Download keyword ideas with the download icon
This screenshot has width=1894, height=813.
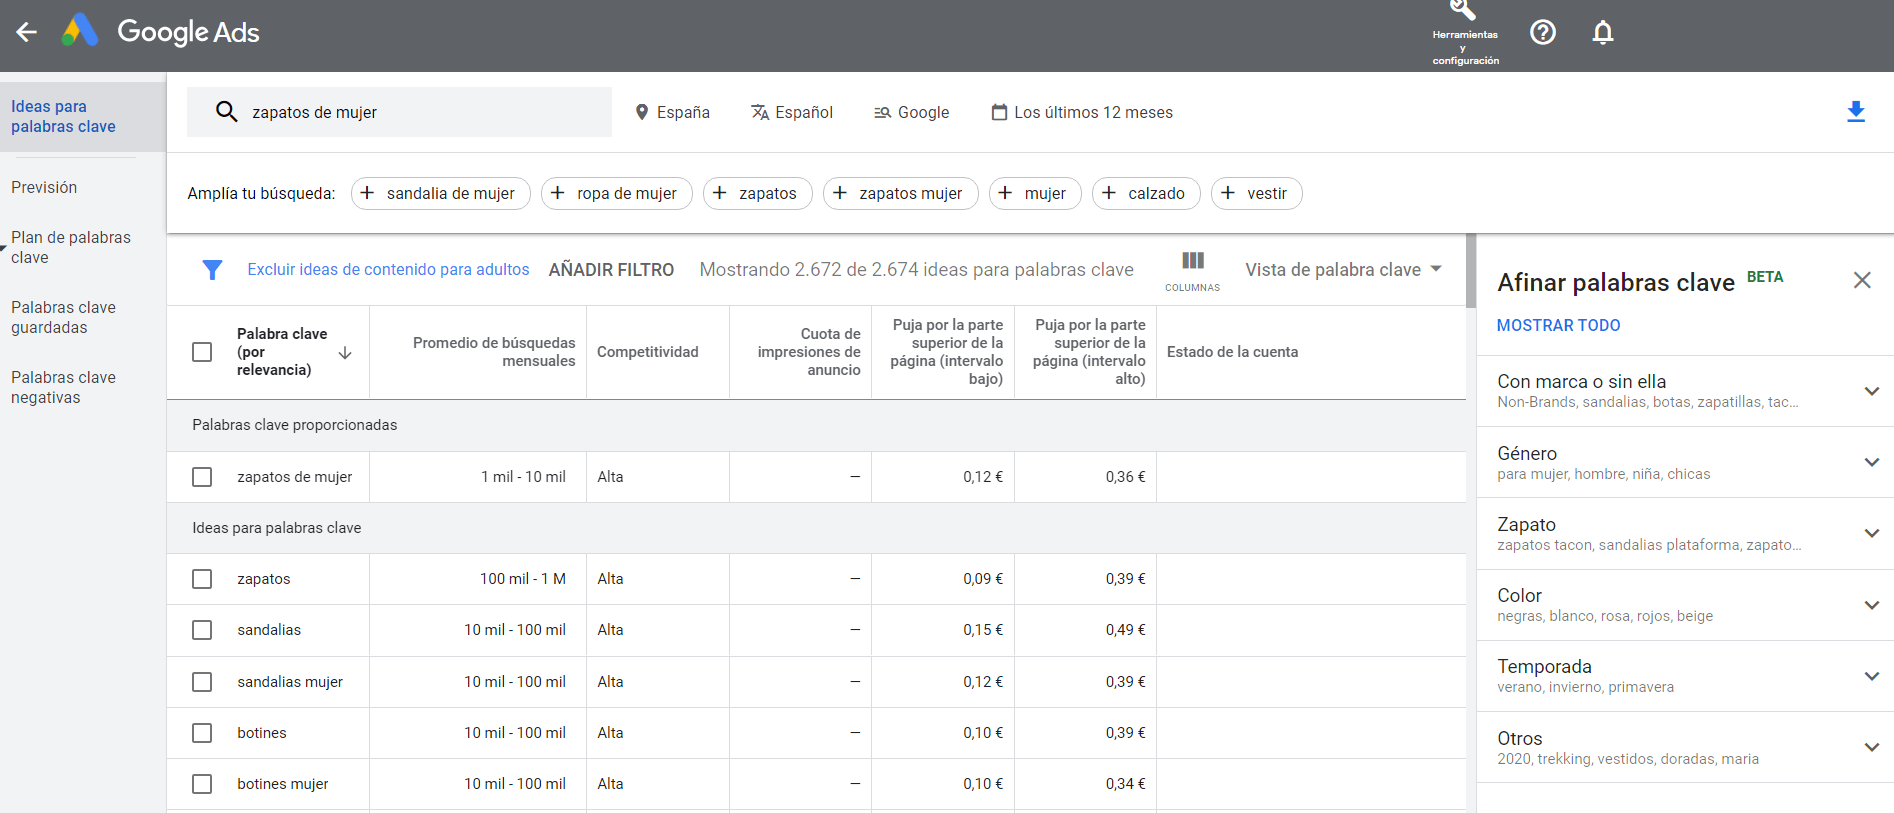(x=1856, y=112)
